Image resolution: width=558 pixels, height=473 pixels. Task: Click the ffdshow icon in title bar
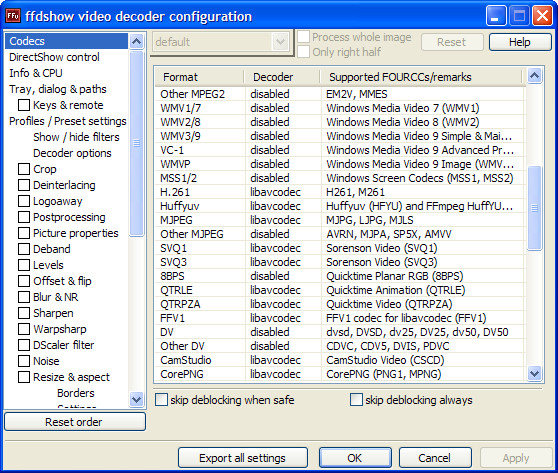(x=13, y=16)
